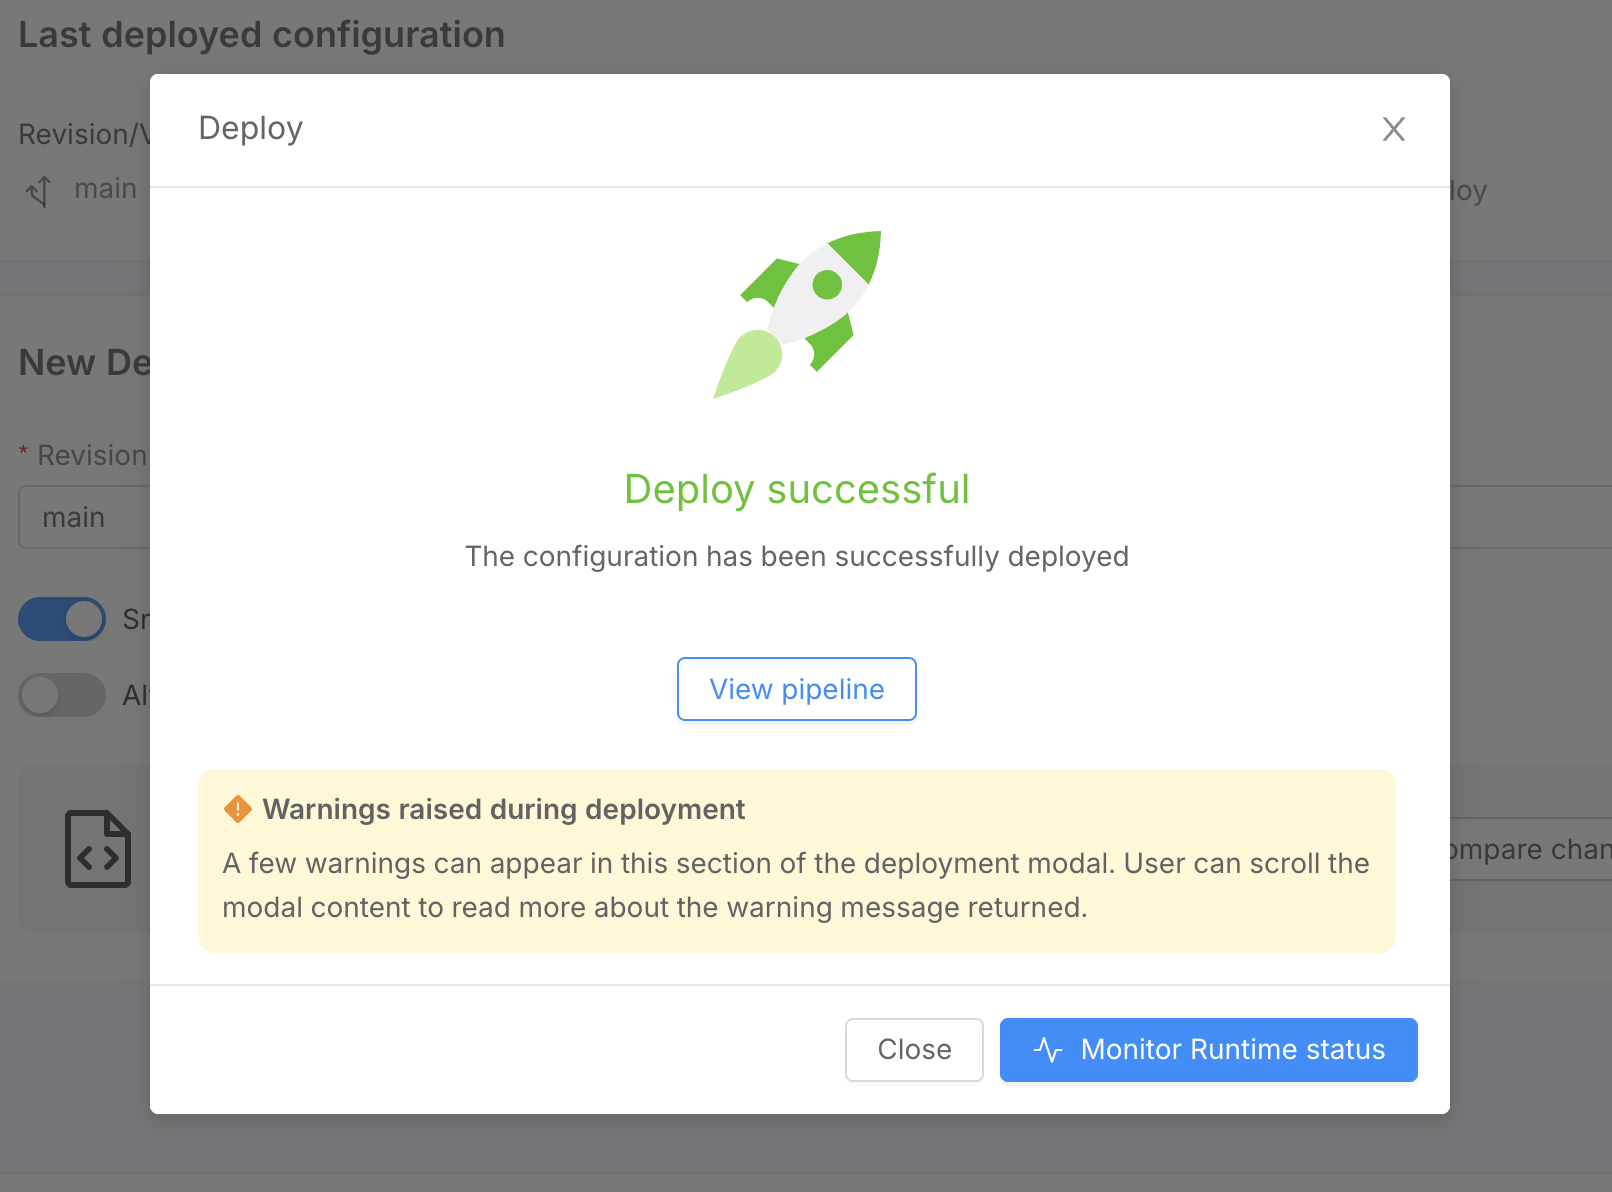Click the View pipeline button
This screenshot has width=1612, height=1192.
pos(796,689)
